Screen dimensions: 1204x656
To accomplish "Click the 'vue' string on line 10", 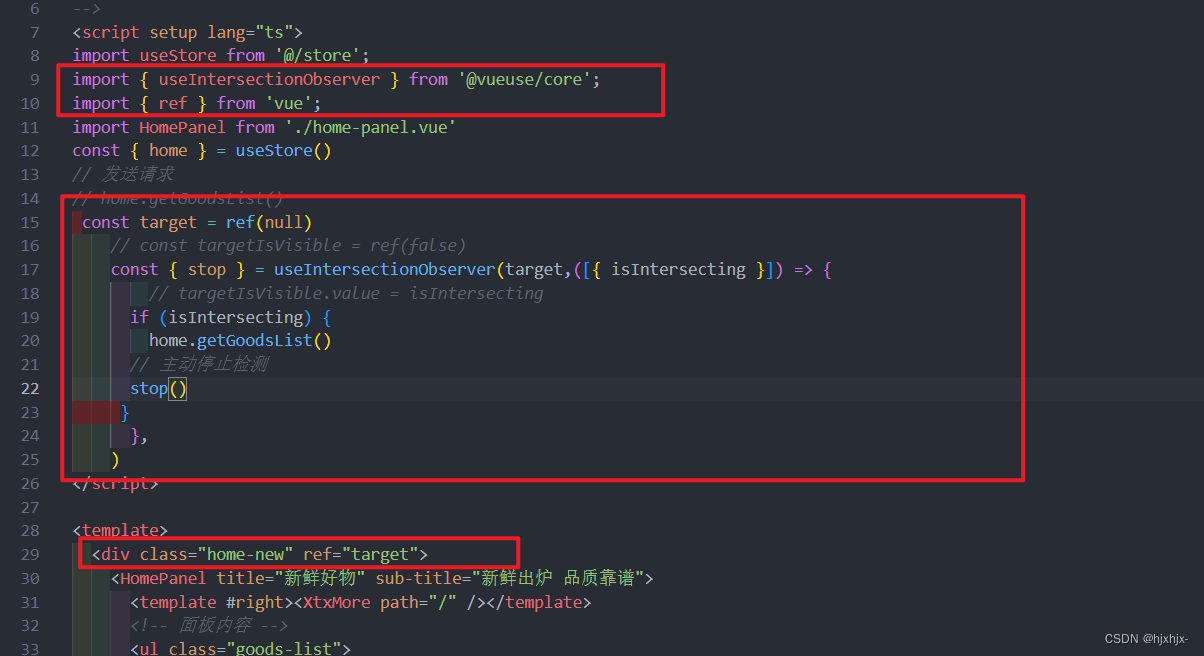I will 289,103.
